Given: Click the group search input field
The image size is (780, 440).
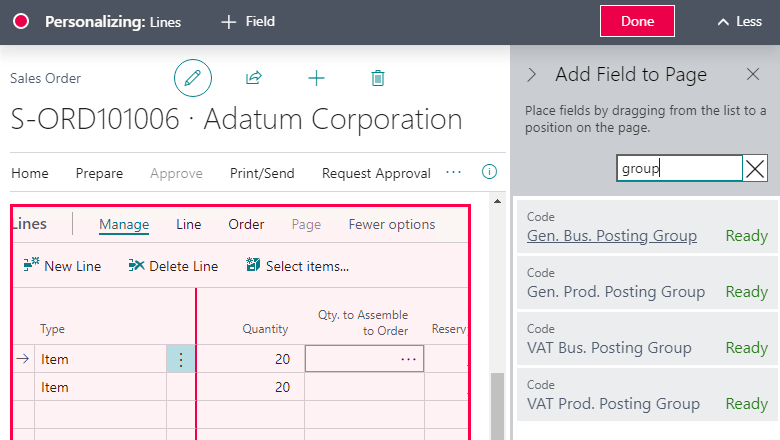Looking at the screenshot, I should 679,169.
